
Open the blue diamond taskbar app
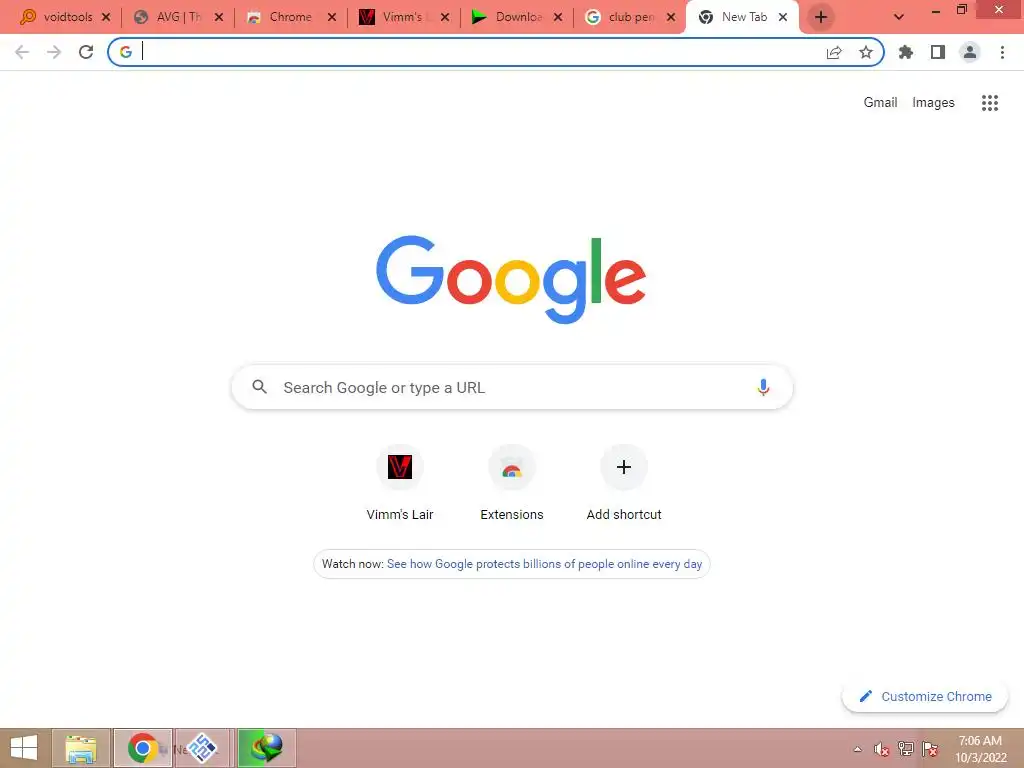pyautogui.click(x=202, y=748)
